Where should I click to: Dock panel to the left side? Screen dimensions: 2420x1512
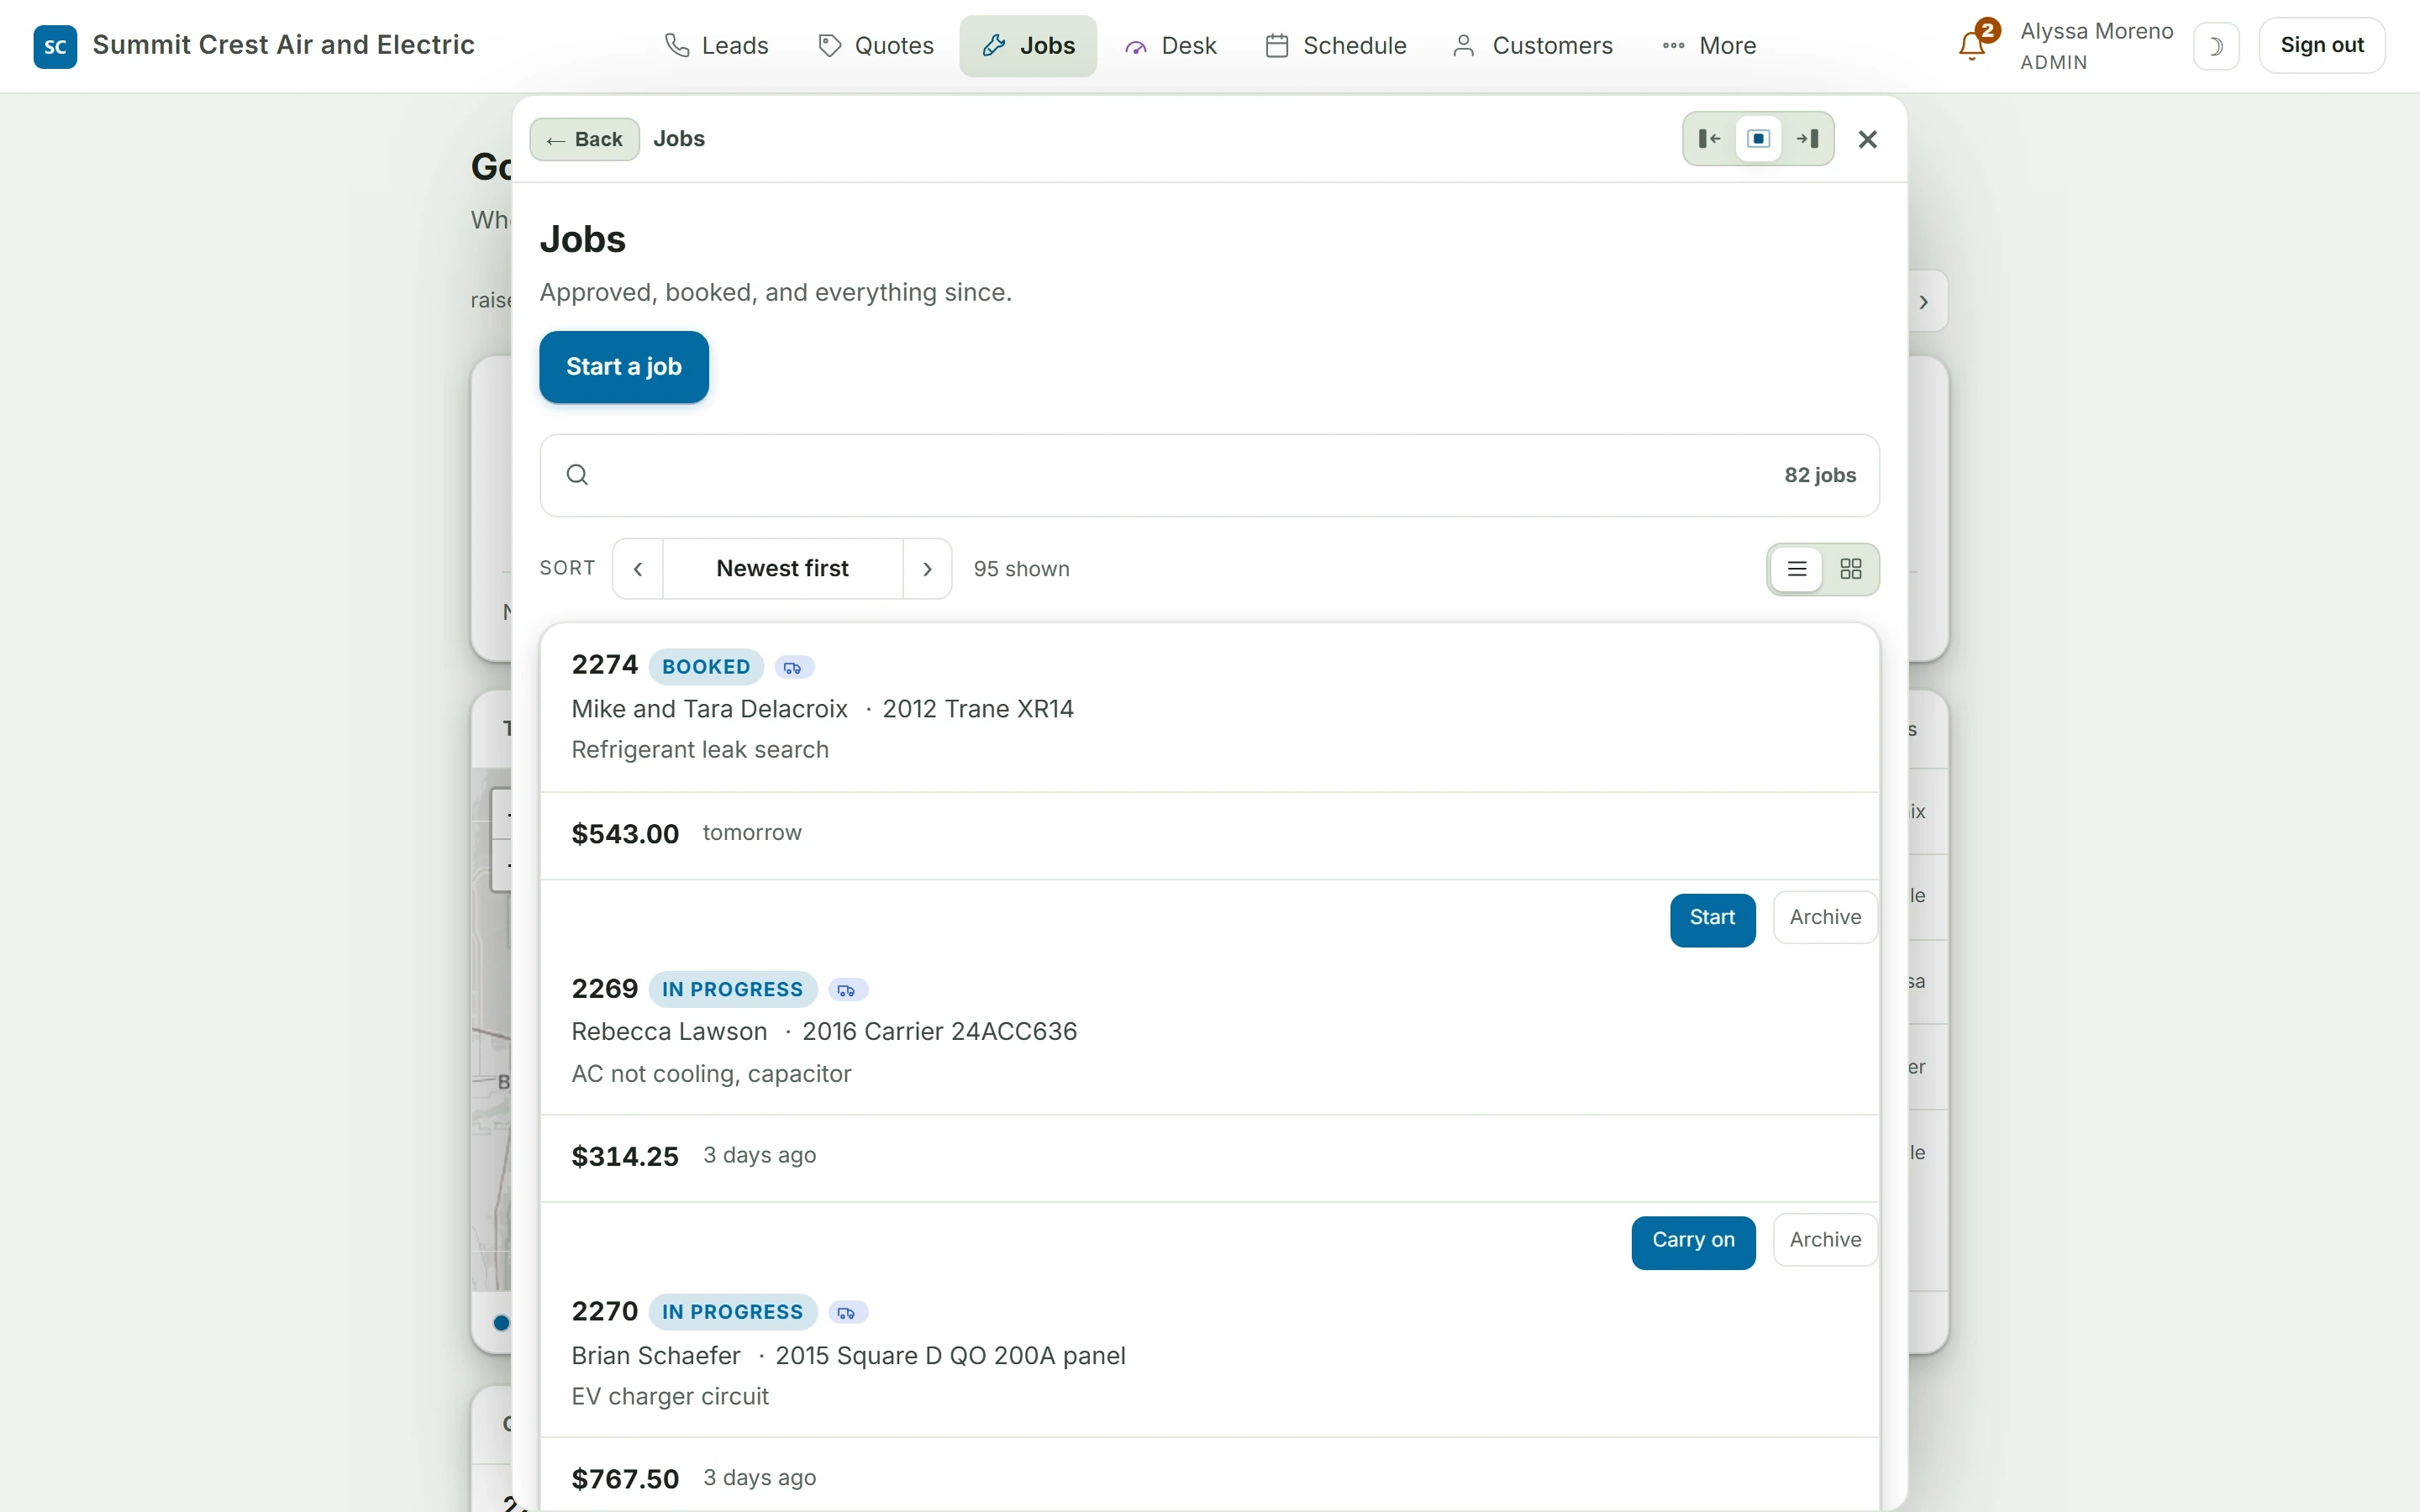point(1710,139)
